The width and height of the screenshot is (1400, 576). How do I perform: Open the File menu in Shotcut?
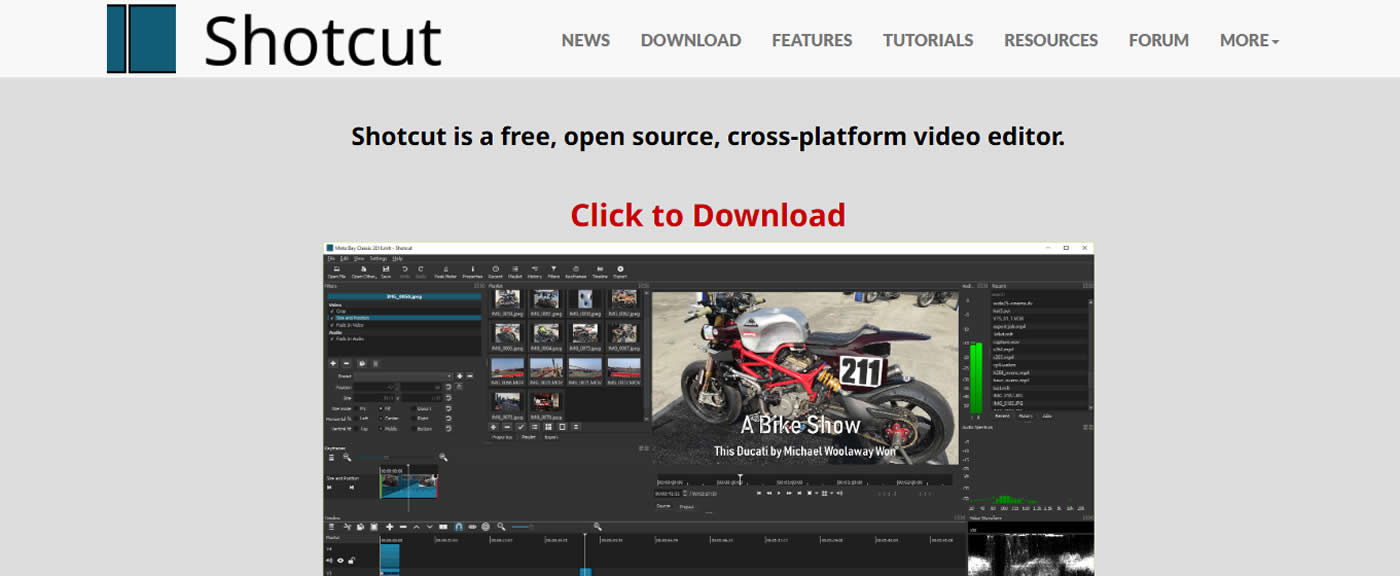pos(331,258)
